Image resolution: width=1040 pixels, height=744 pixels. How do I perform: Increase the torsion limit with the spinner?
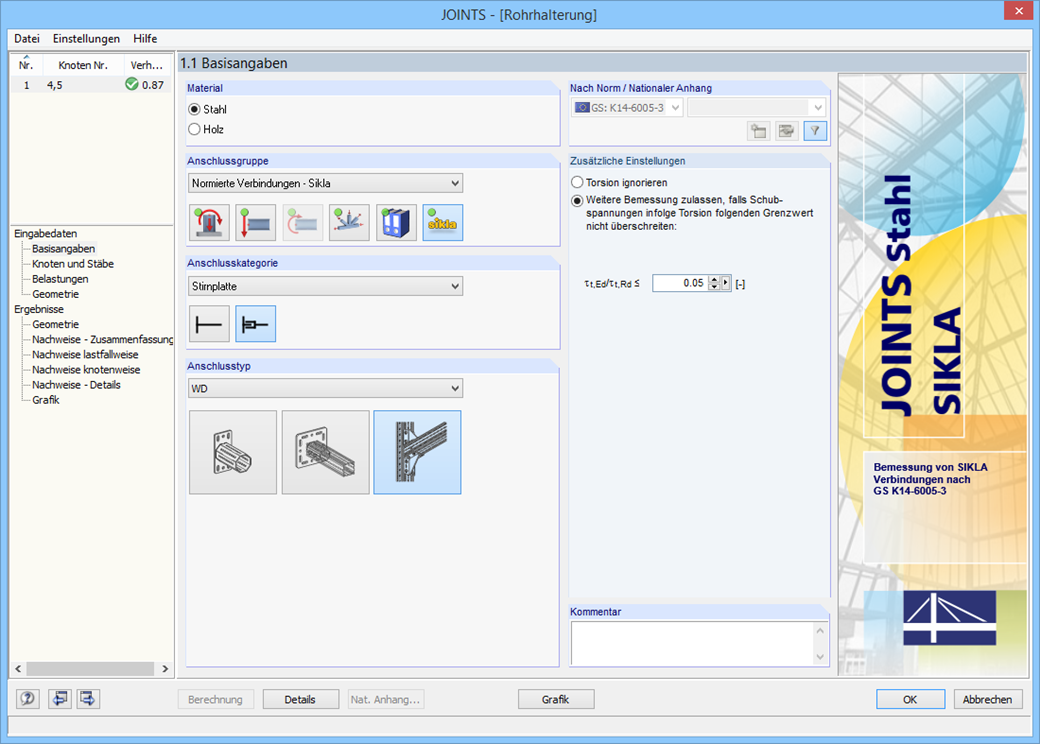point(714,279)
